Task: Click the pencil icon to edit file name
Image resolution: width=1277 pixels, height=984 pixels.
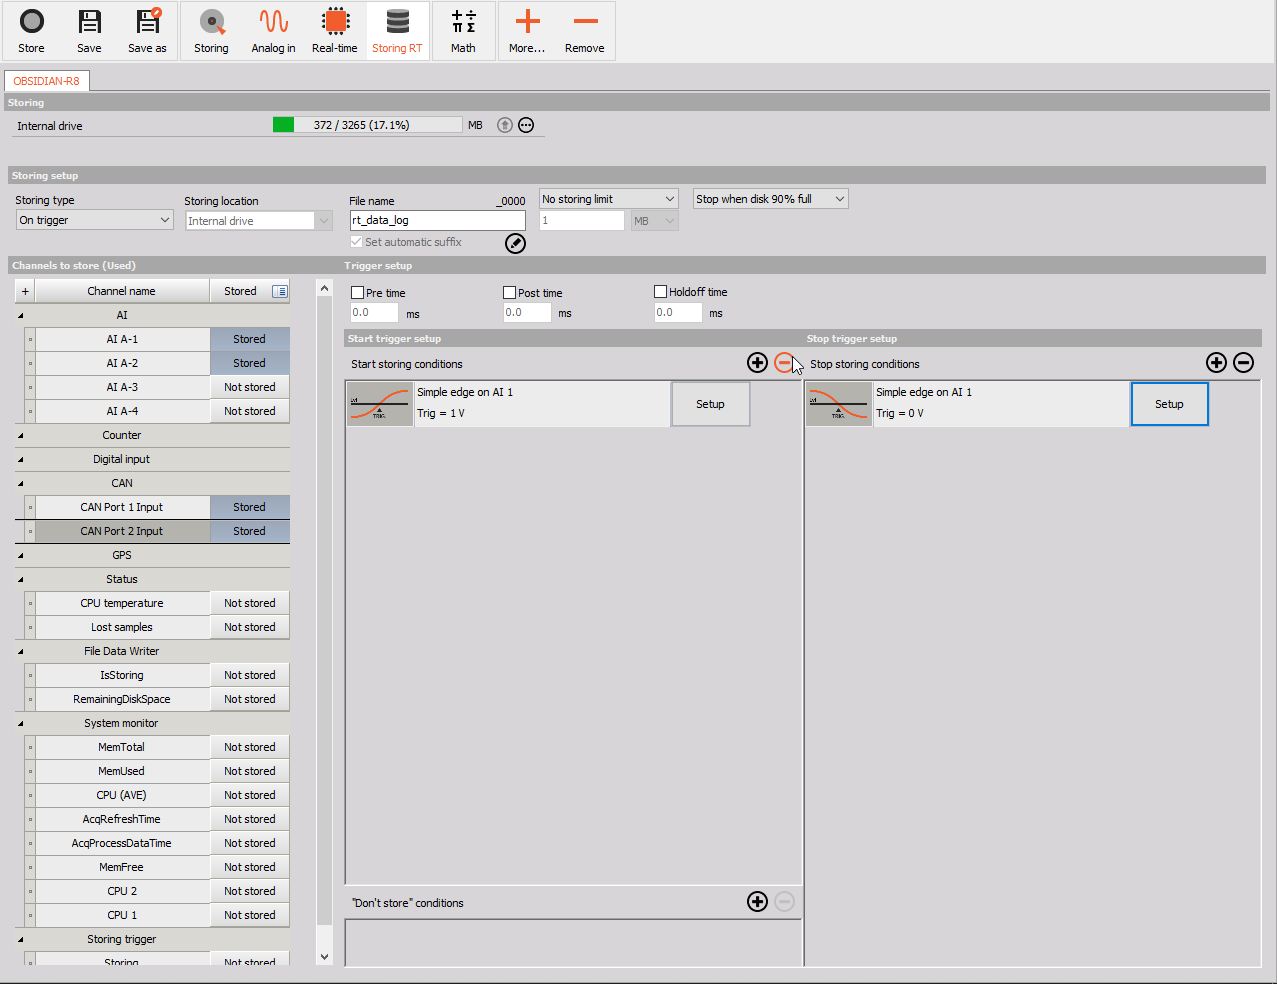Action: (x=515, y=243)
